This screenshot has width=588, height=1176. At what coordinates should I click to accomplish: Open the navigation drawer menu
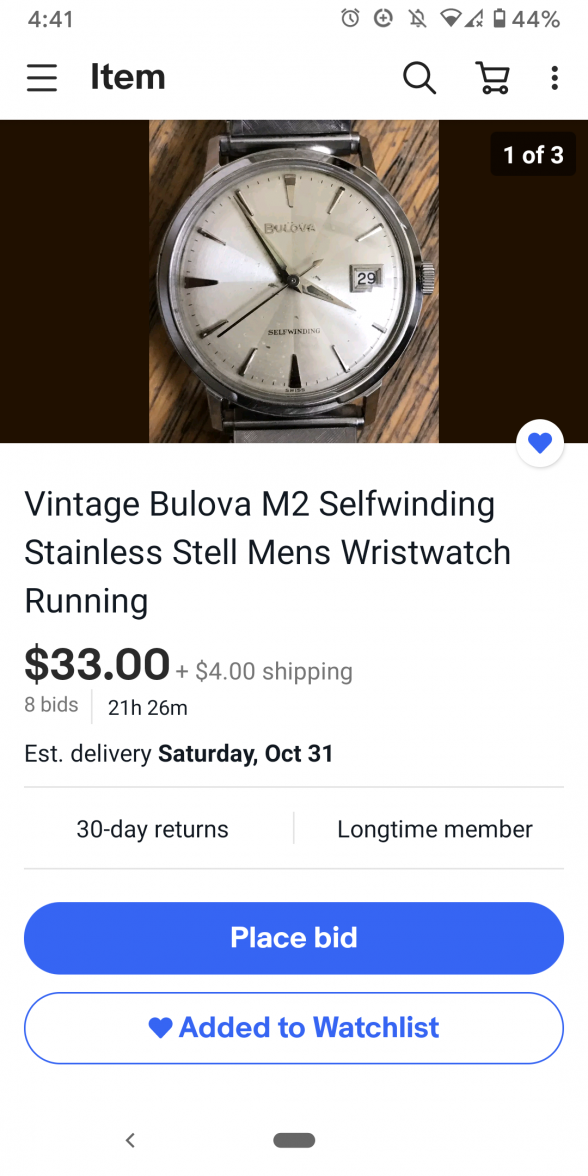pyautogui.click(x=41, y=77)
